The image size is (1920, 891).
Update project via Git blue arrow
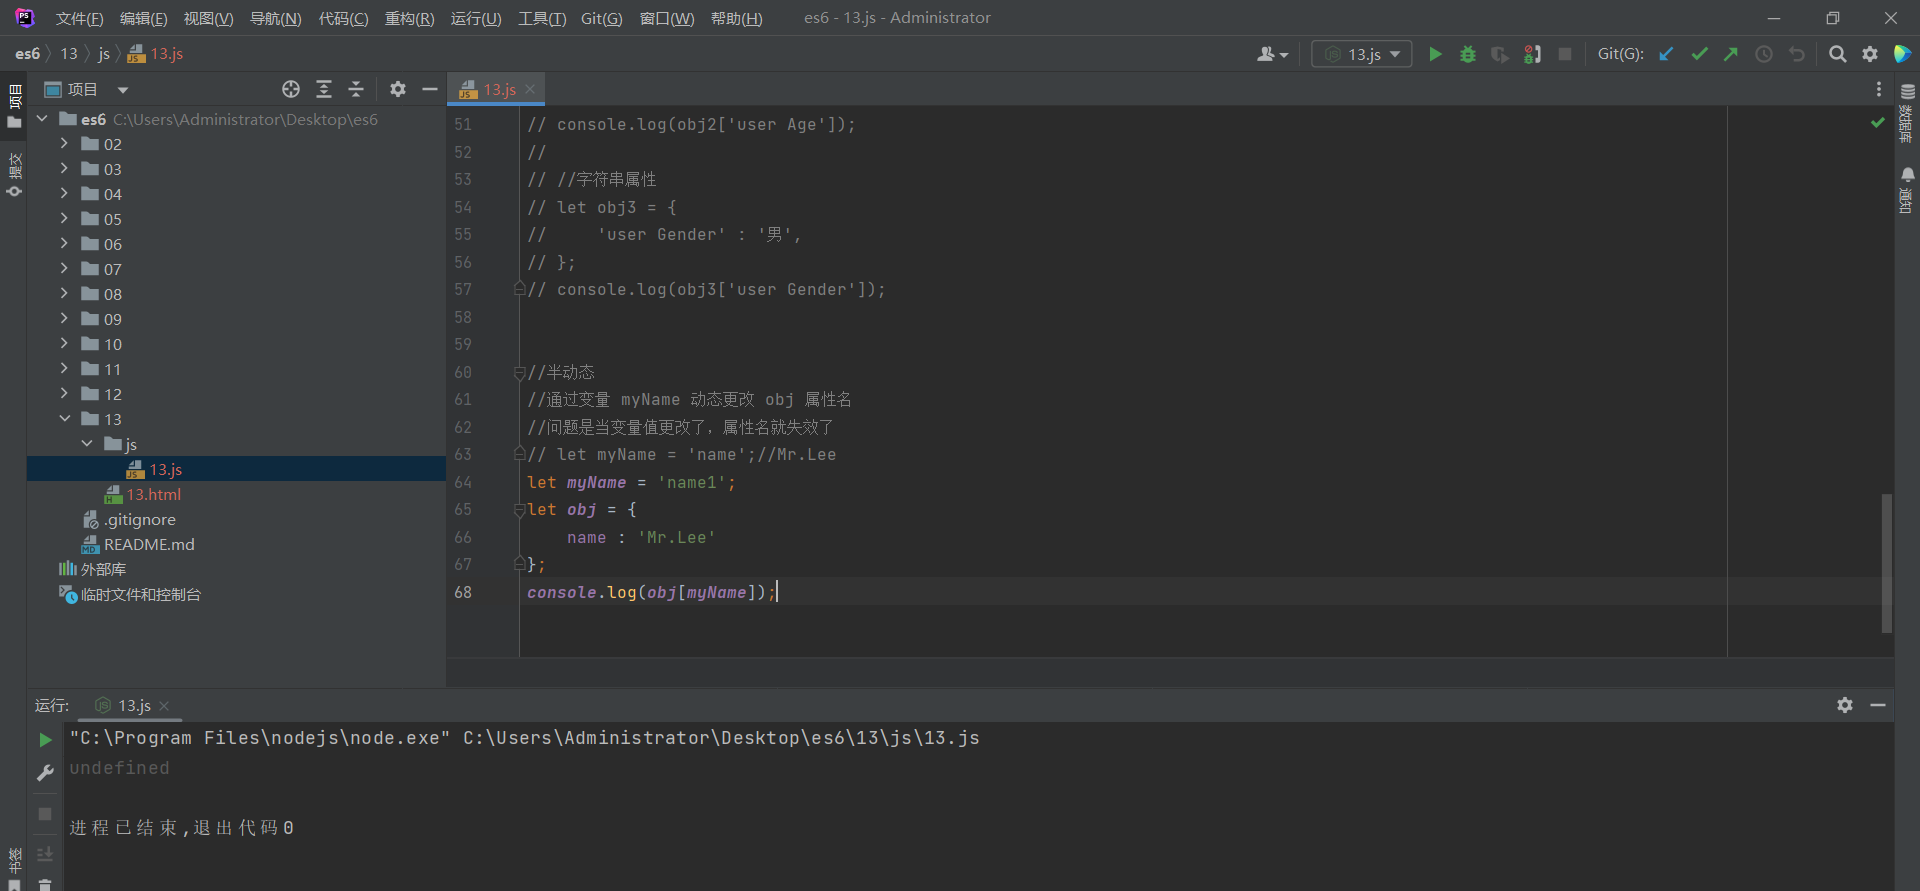tap(1666, 54)
